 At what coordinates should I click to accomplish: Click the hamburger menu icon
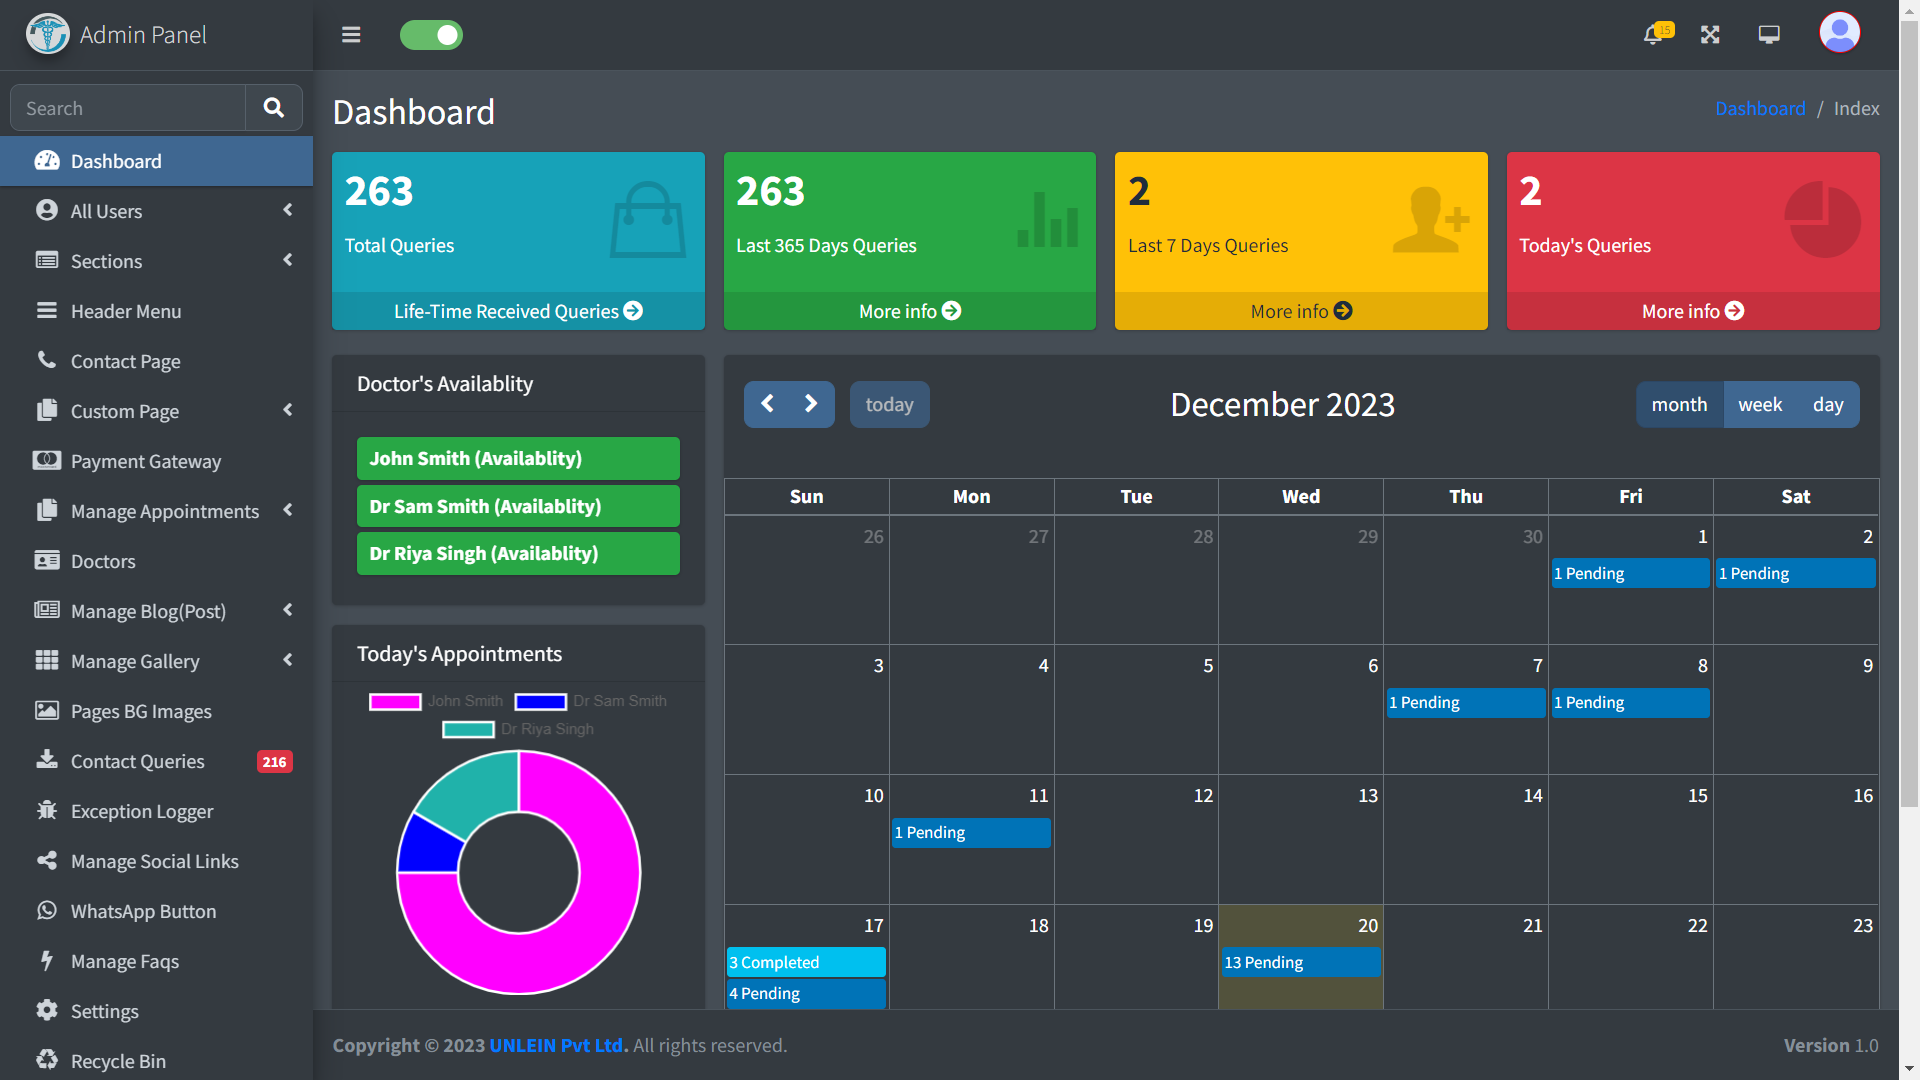(x=351, y=34)
